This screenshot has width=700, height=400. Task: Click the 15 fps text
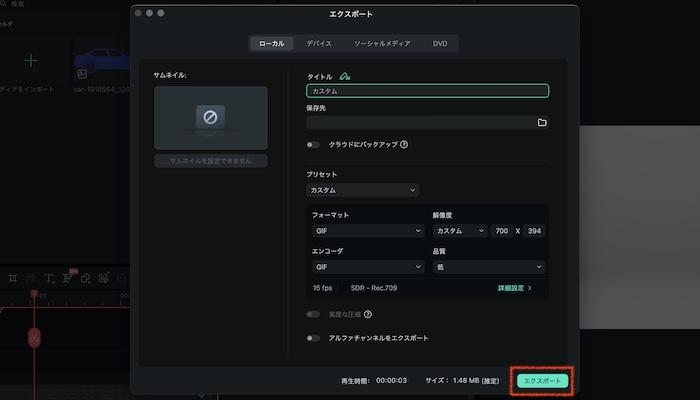coord(323,288)
